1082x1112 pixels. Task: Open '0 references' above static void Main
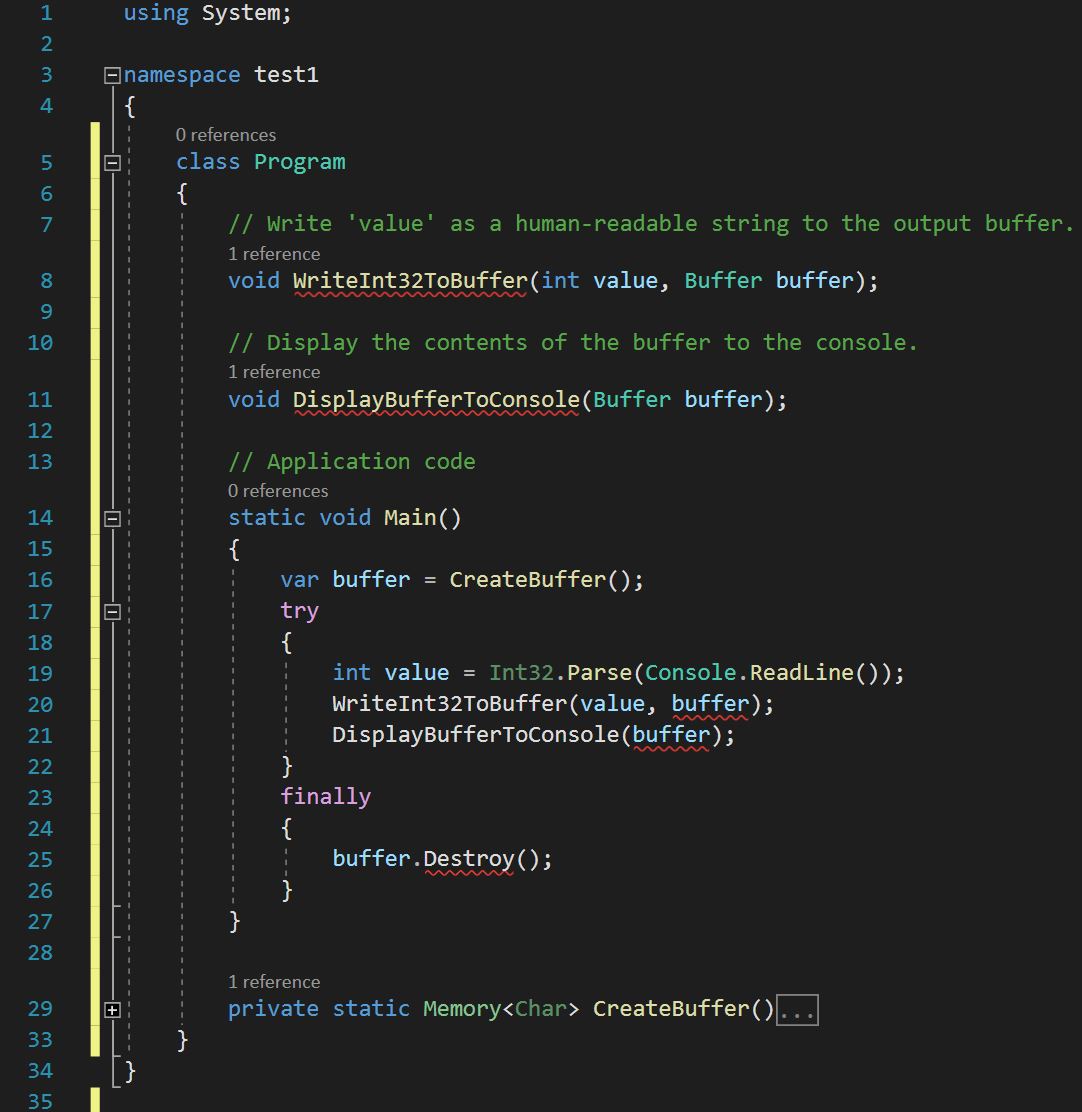click(x=277, y=491)
